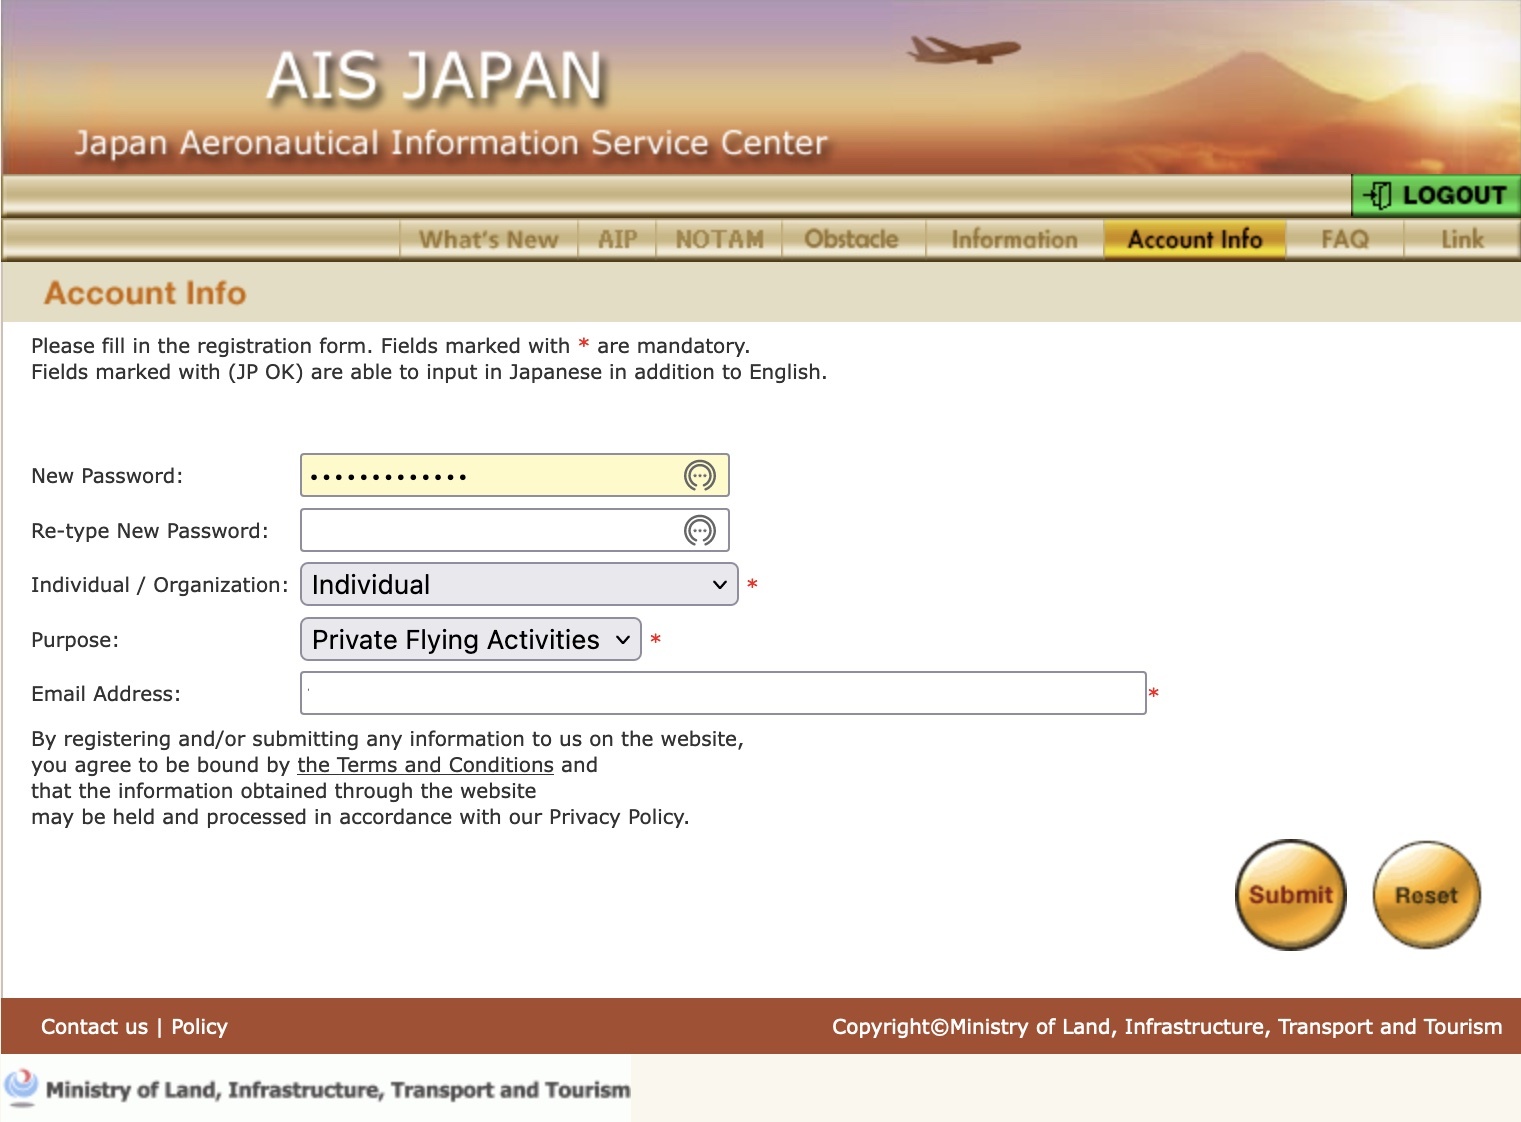Click the password manager icon in New Password field
1521x1122 pixels.
[699, 476]
